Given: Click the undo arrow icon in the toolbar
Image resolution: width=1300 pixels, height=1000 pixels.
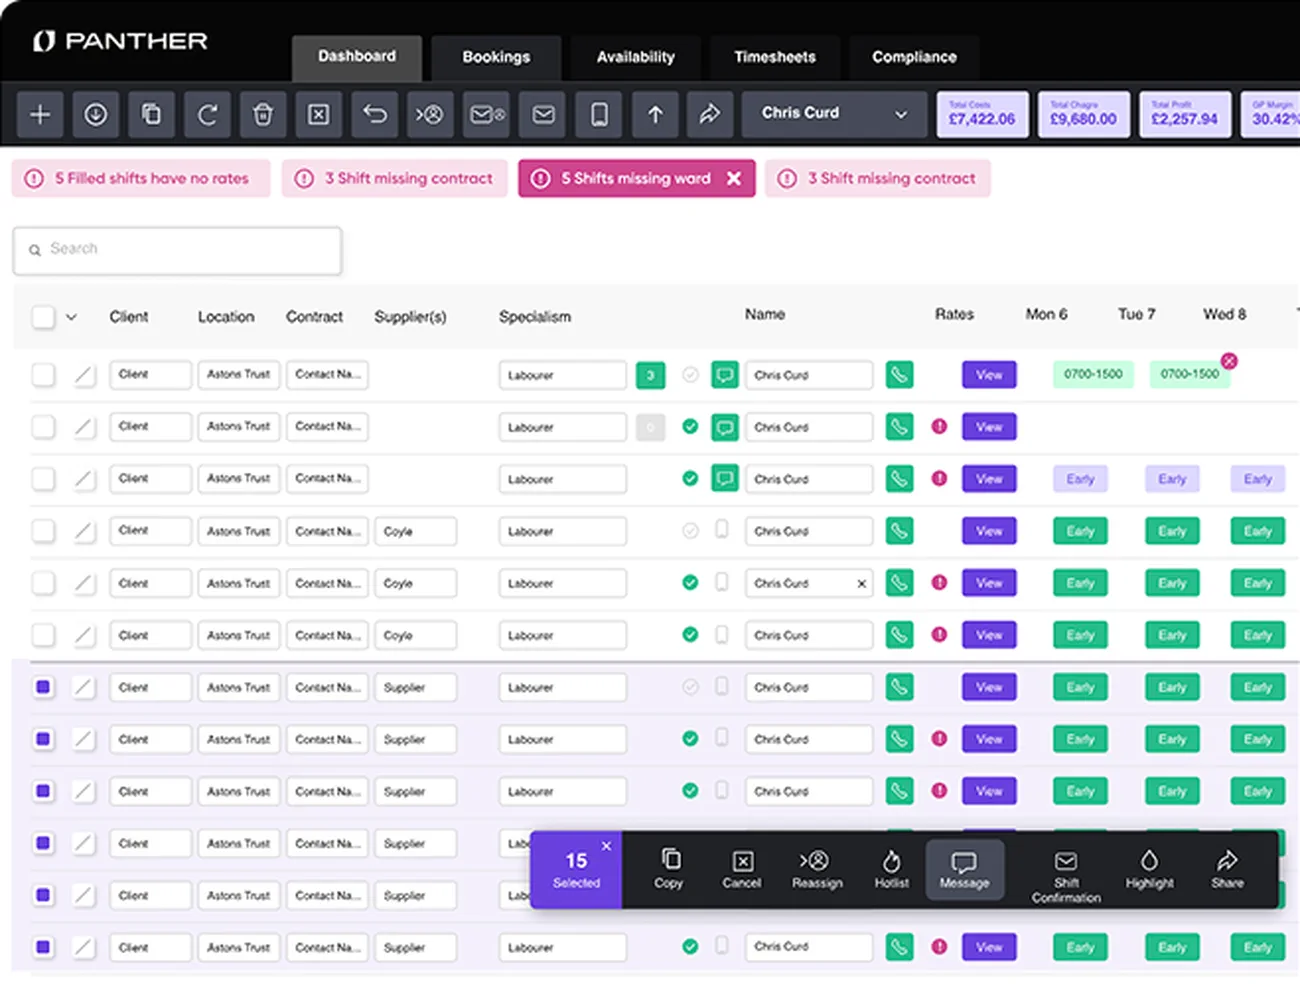Looking at the screenshot, I should 375,115.
